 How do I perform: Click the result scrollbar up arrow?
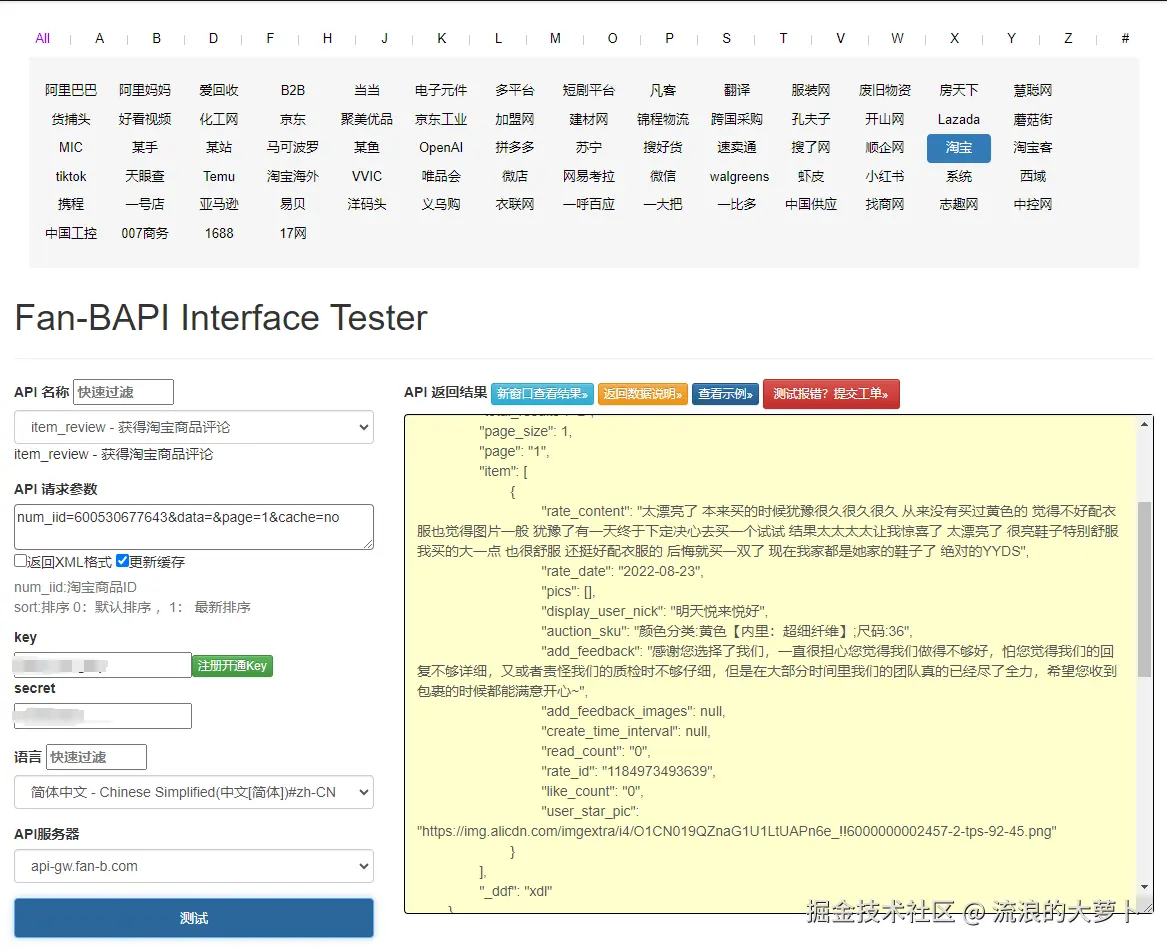[x=1144, y=424]
